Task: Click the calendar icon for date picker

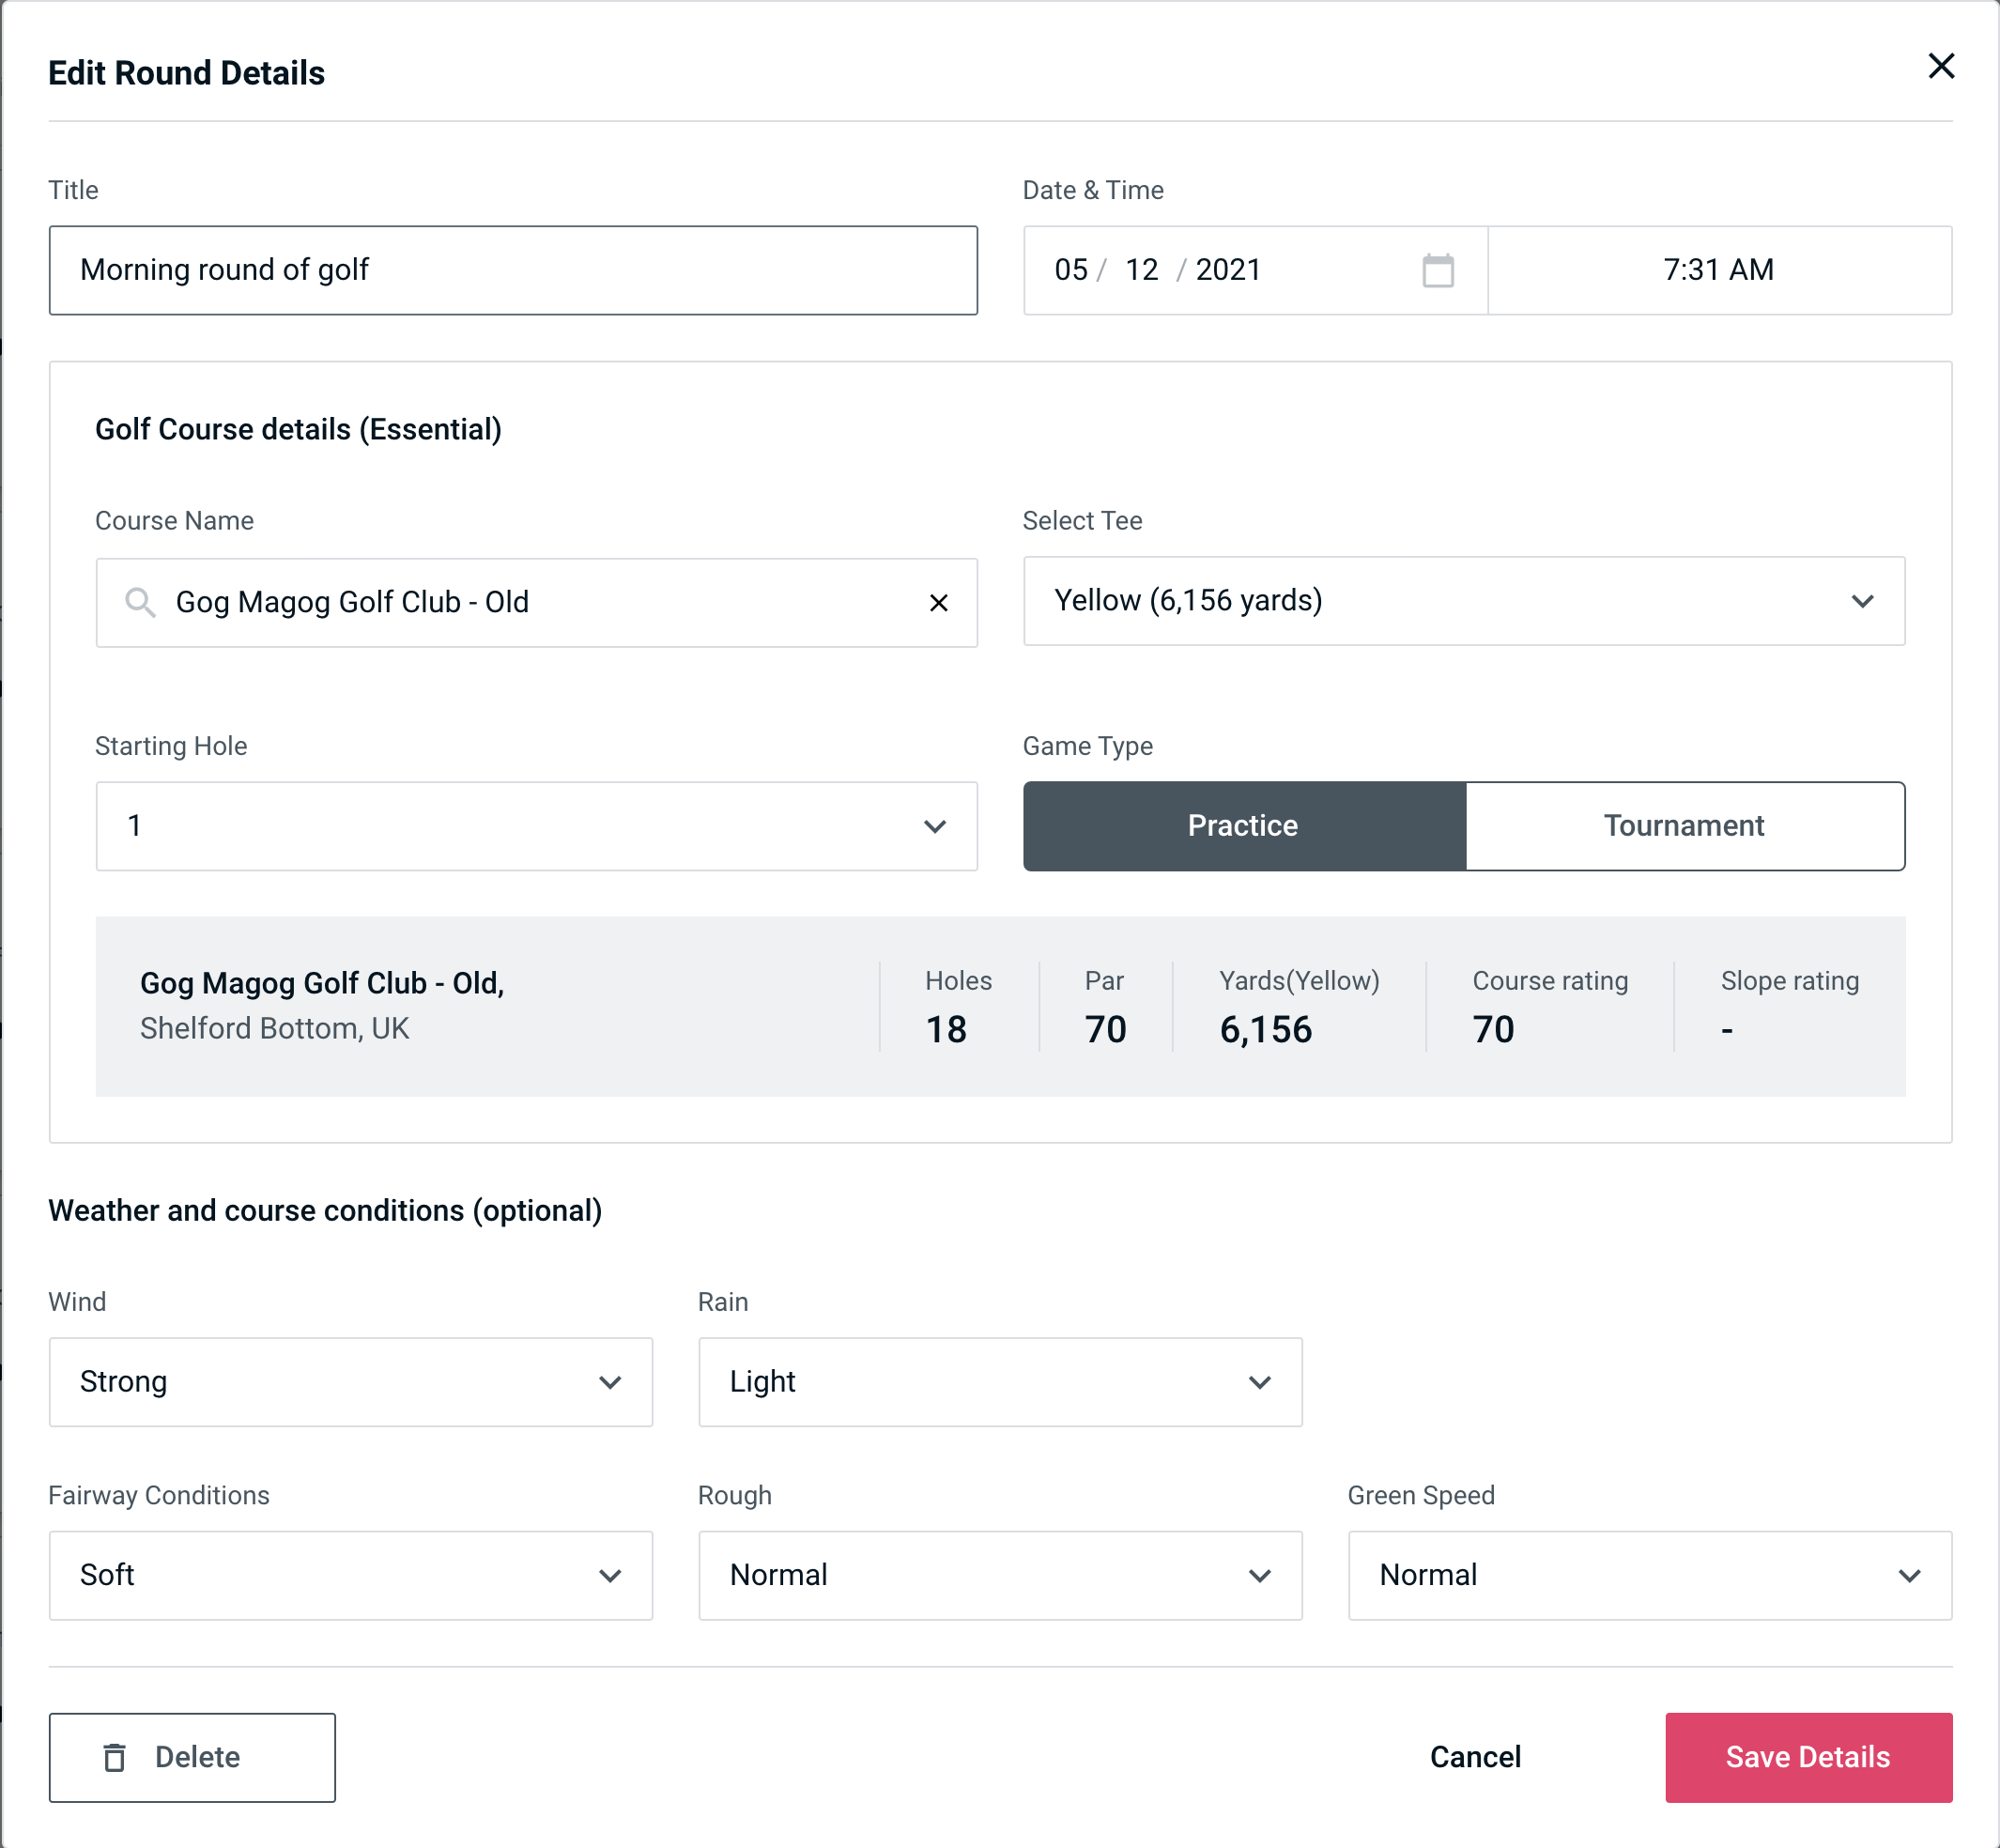Action: (x=1438, y=270)
